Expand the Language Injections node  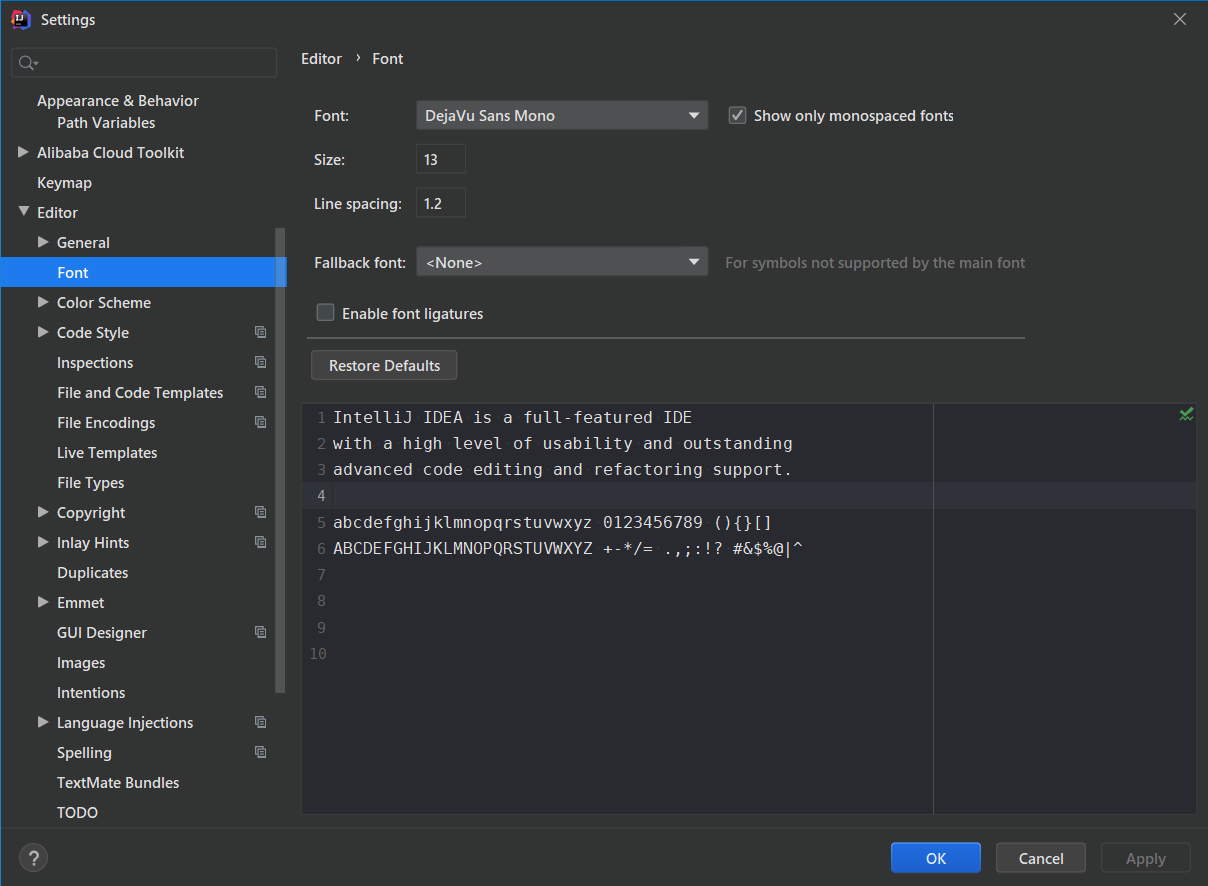pyautogui.click(x=43, y=722)
